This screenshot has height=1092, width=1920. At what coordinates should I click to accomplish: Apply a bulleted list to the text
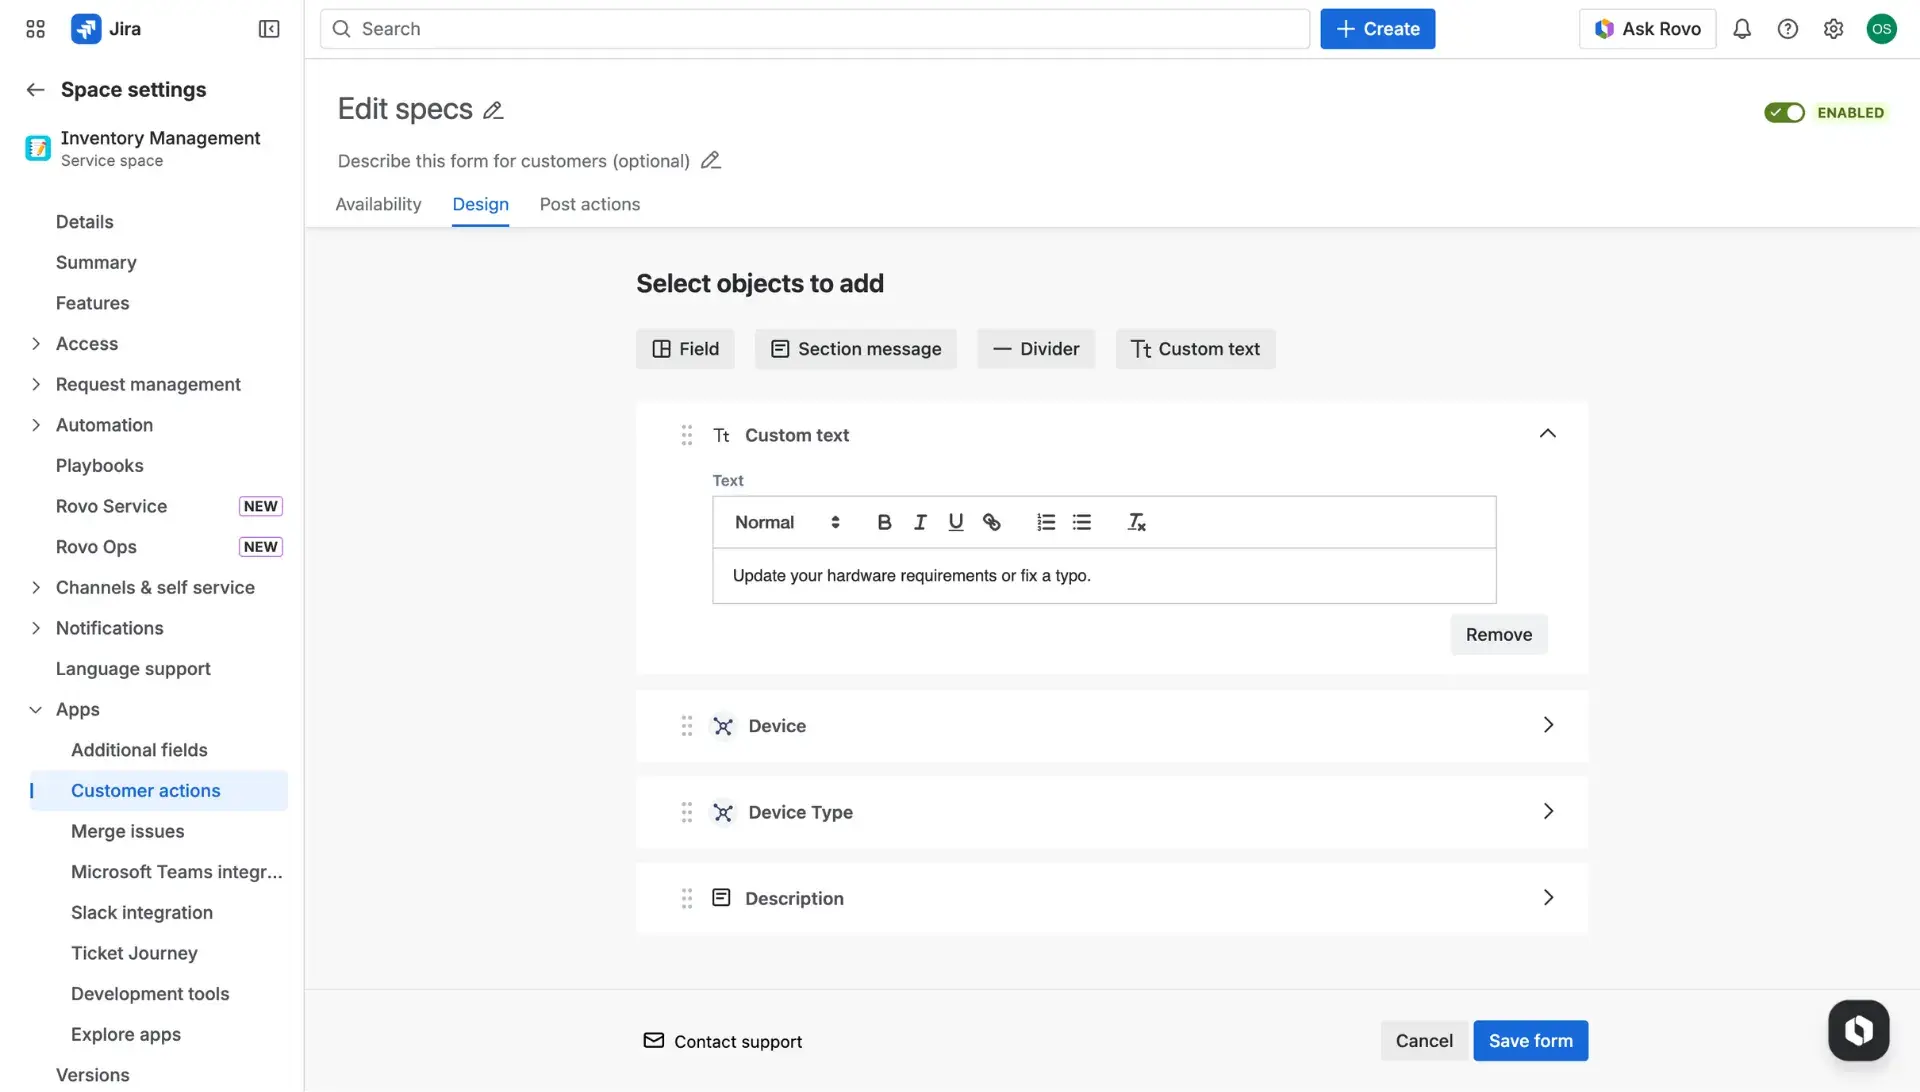(1082, 521)
